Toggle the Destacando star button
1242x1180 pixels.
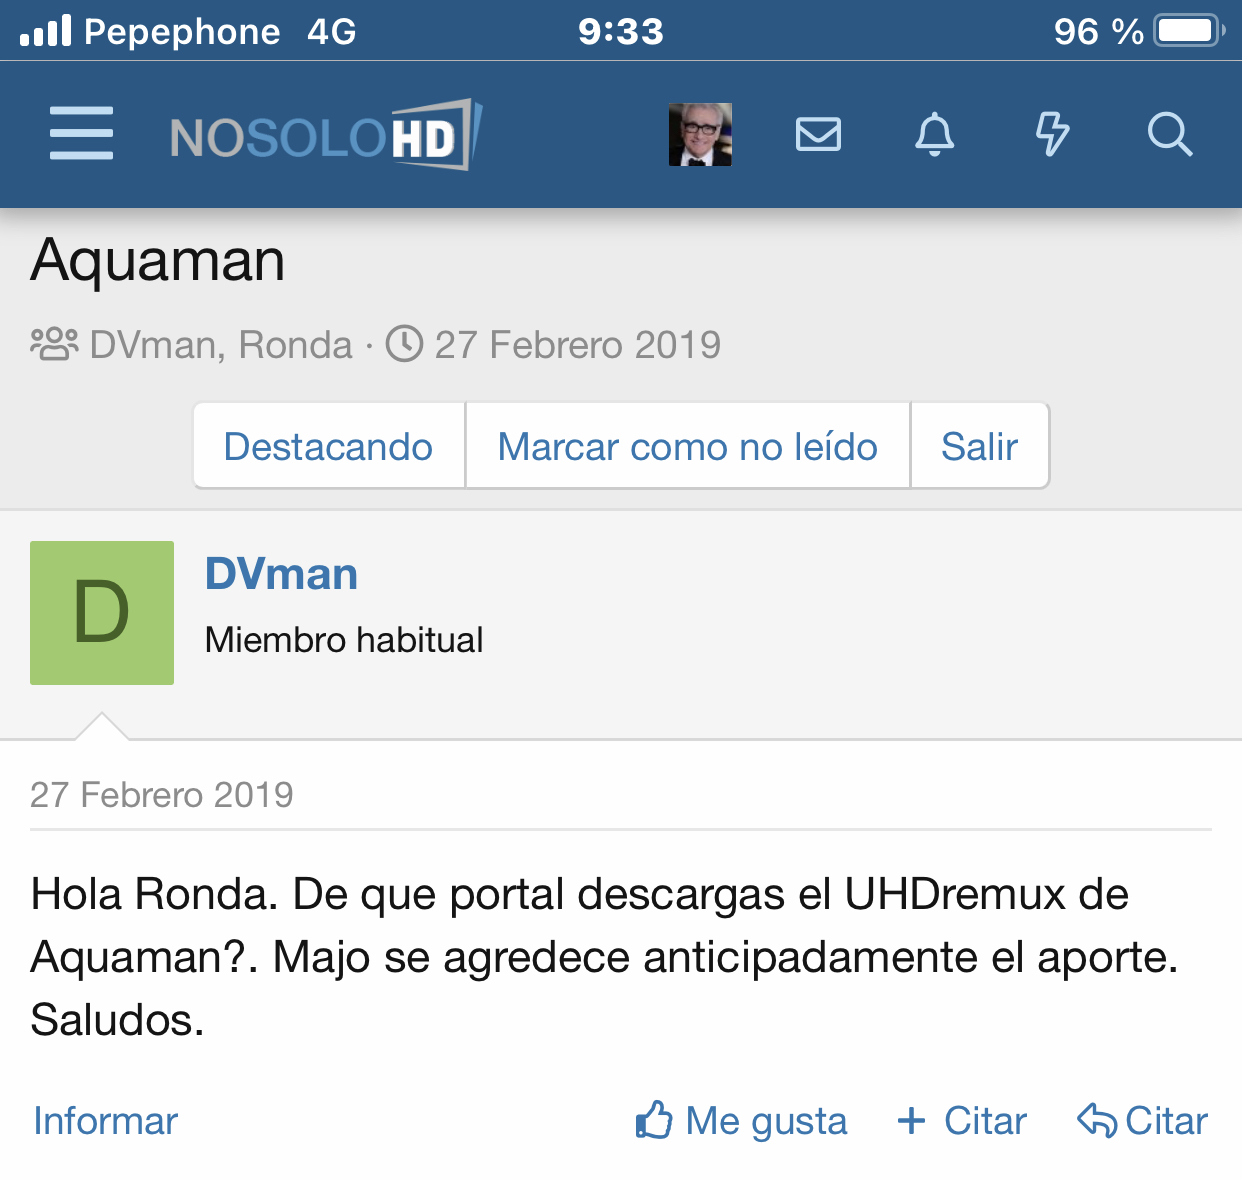tap(328, 446)
